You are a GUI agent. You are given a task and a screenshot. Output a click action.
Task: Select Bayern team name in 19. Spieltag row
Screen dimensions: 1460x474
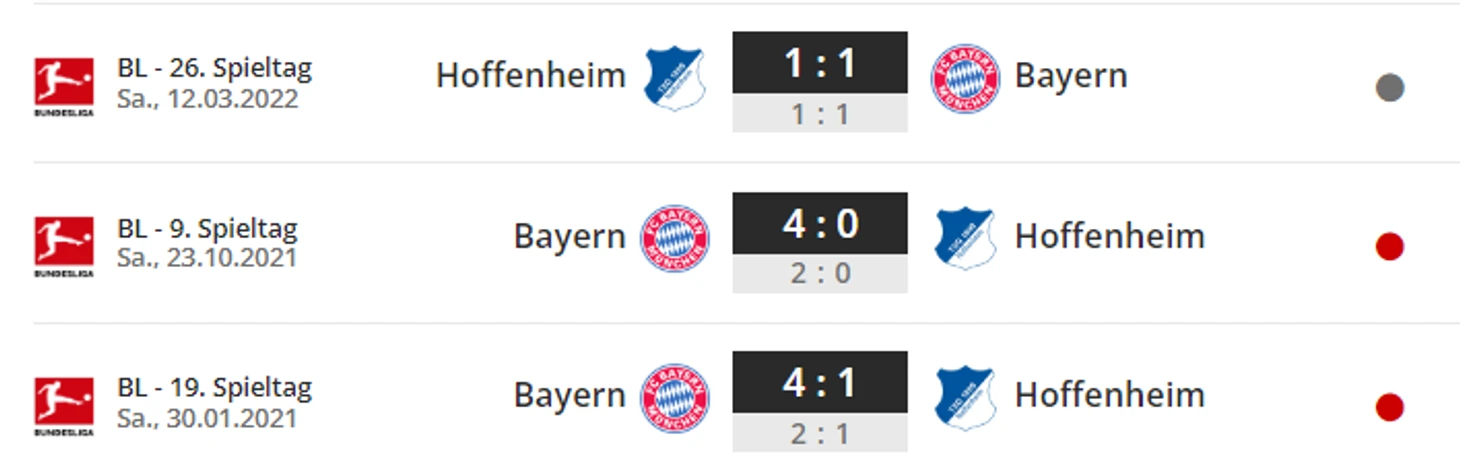[x=570, y=396]
